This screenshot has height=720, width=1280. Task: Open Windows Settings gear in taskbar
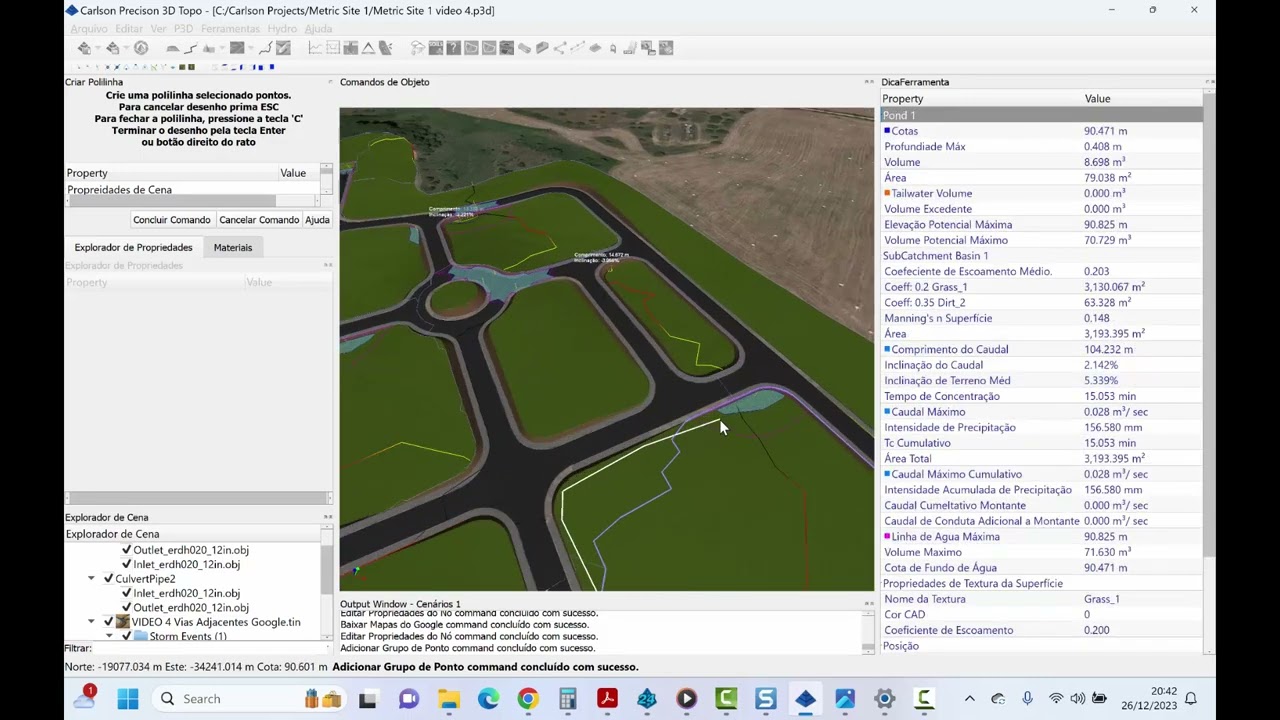coord(885,699)
